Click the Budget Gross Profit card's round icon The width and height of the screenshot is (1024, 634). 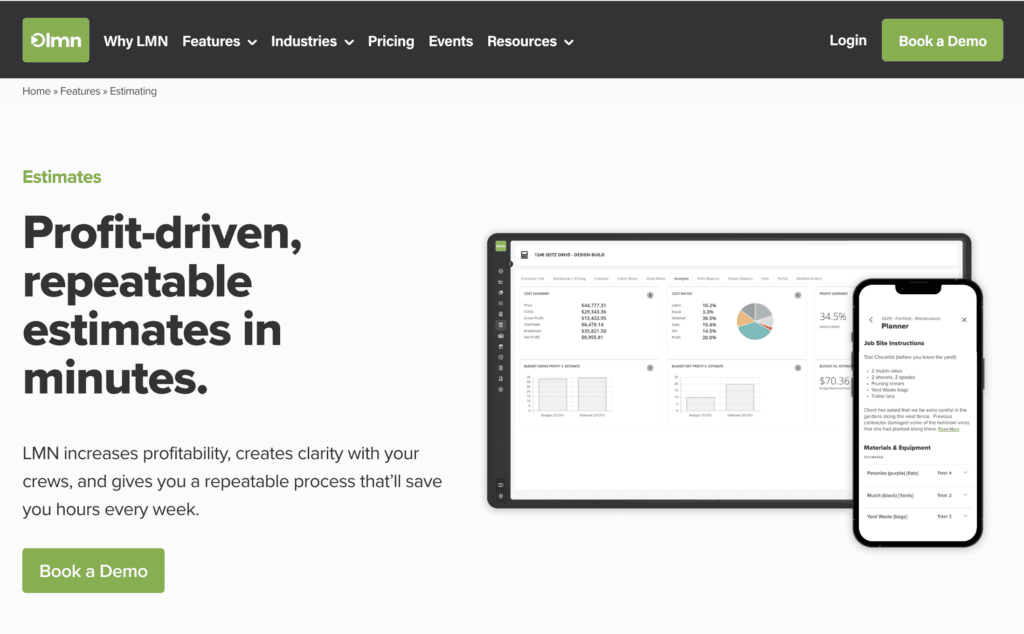coord(650,367)
